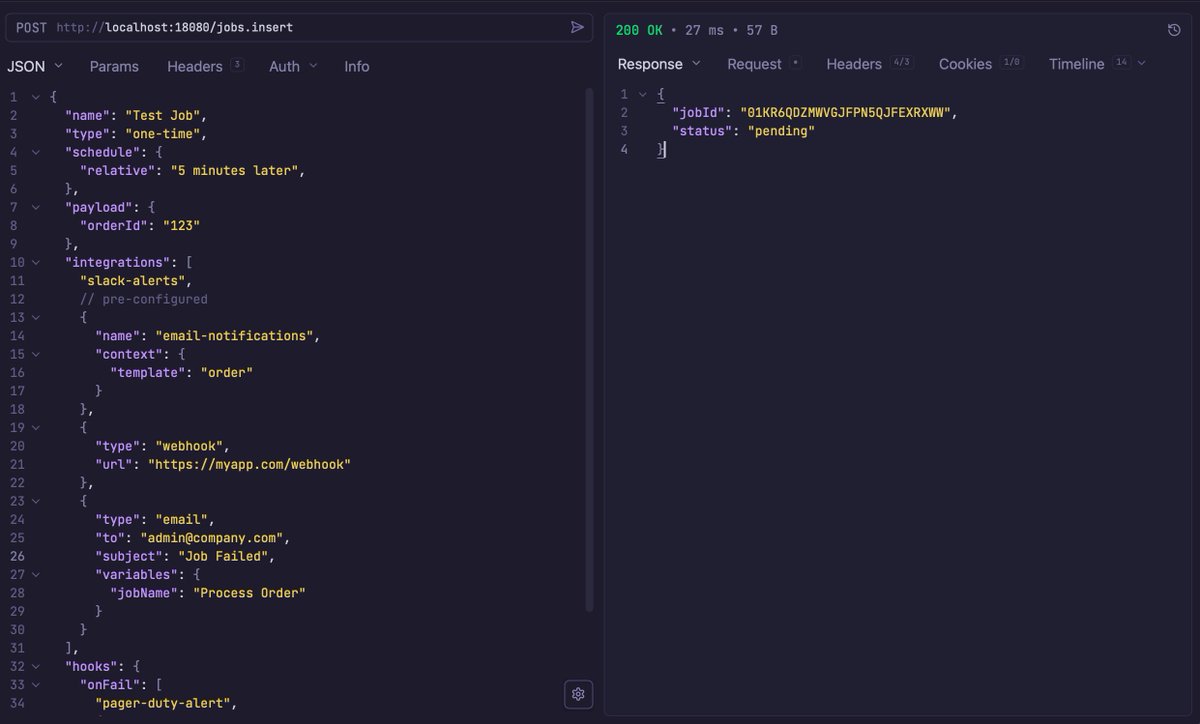Switch to the Request tab in response pane
Viewport: 1200px width, 724px height.
[x=764, y=64]
